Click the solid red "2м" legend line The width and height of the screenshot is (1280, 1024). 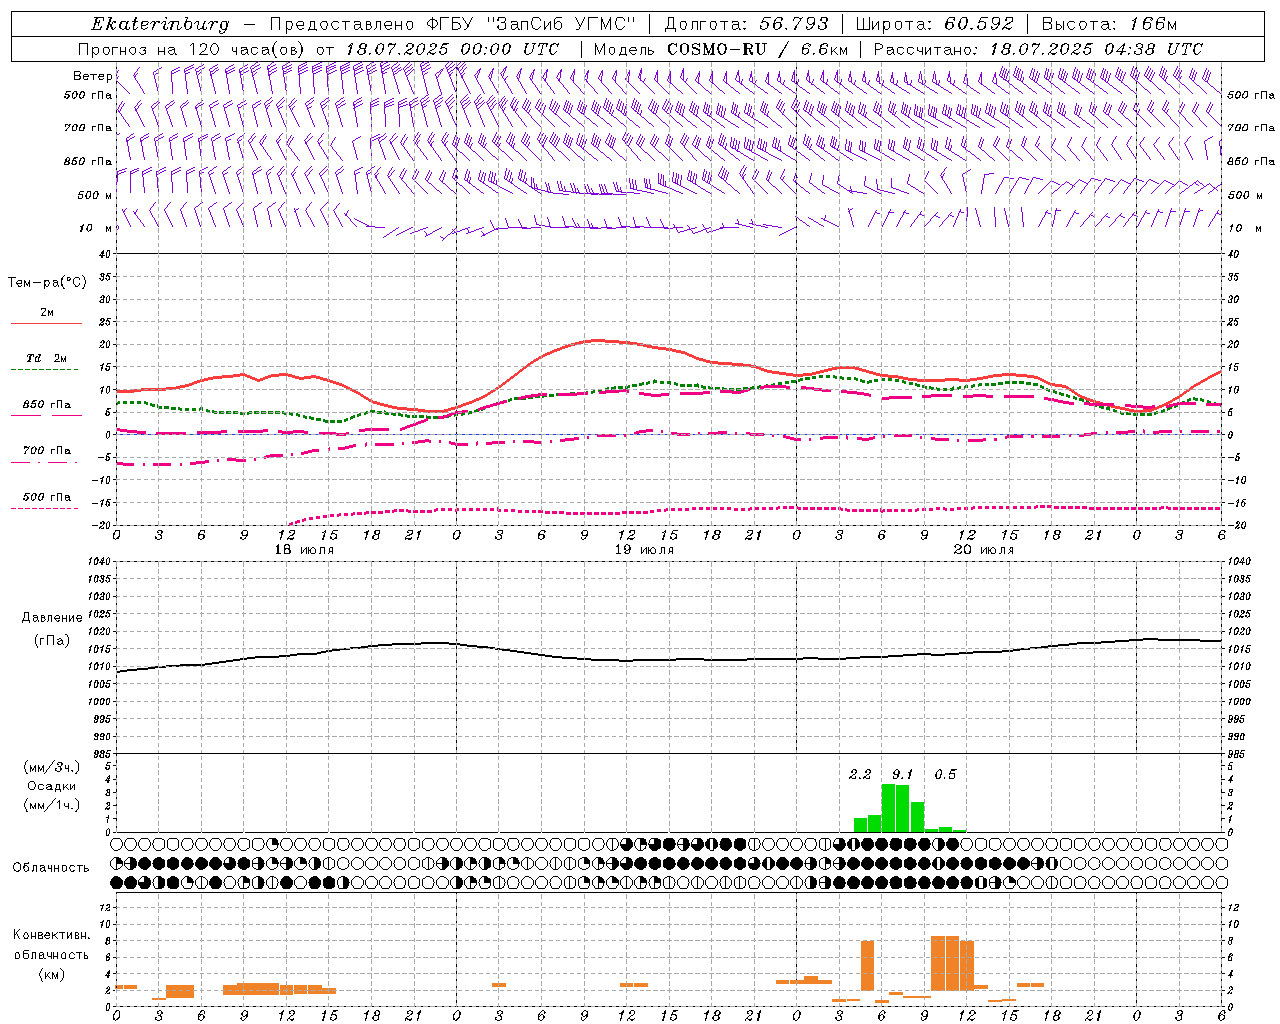pos(46,323)
